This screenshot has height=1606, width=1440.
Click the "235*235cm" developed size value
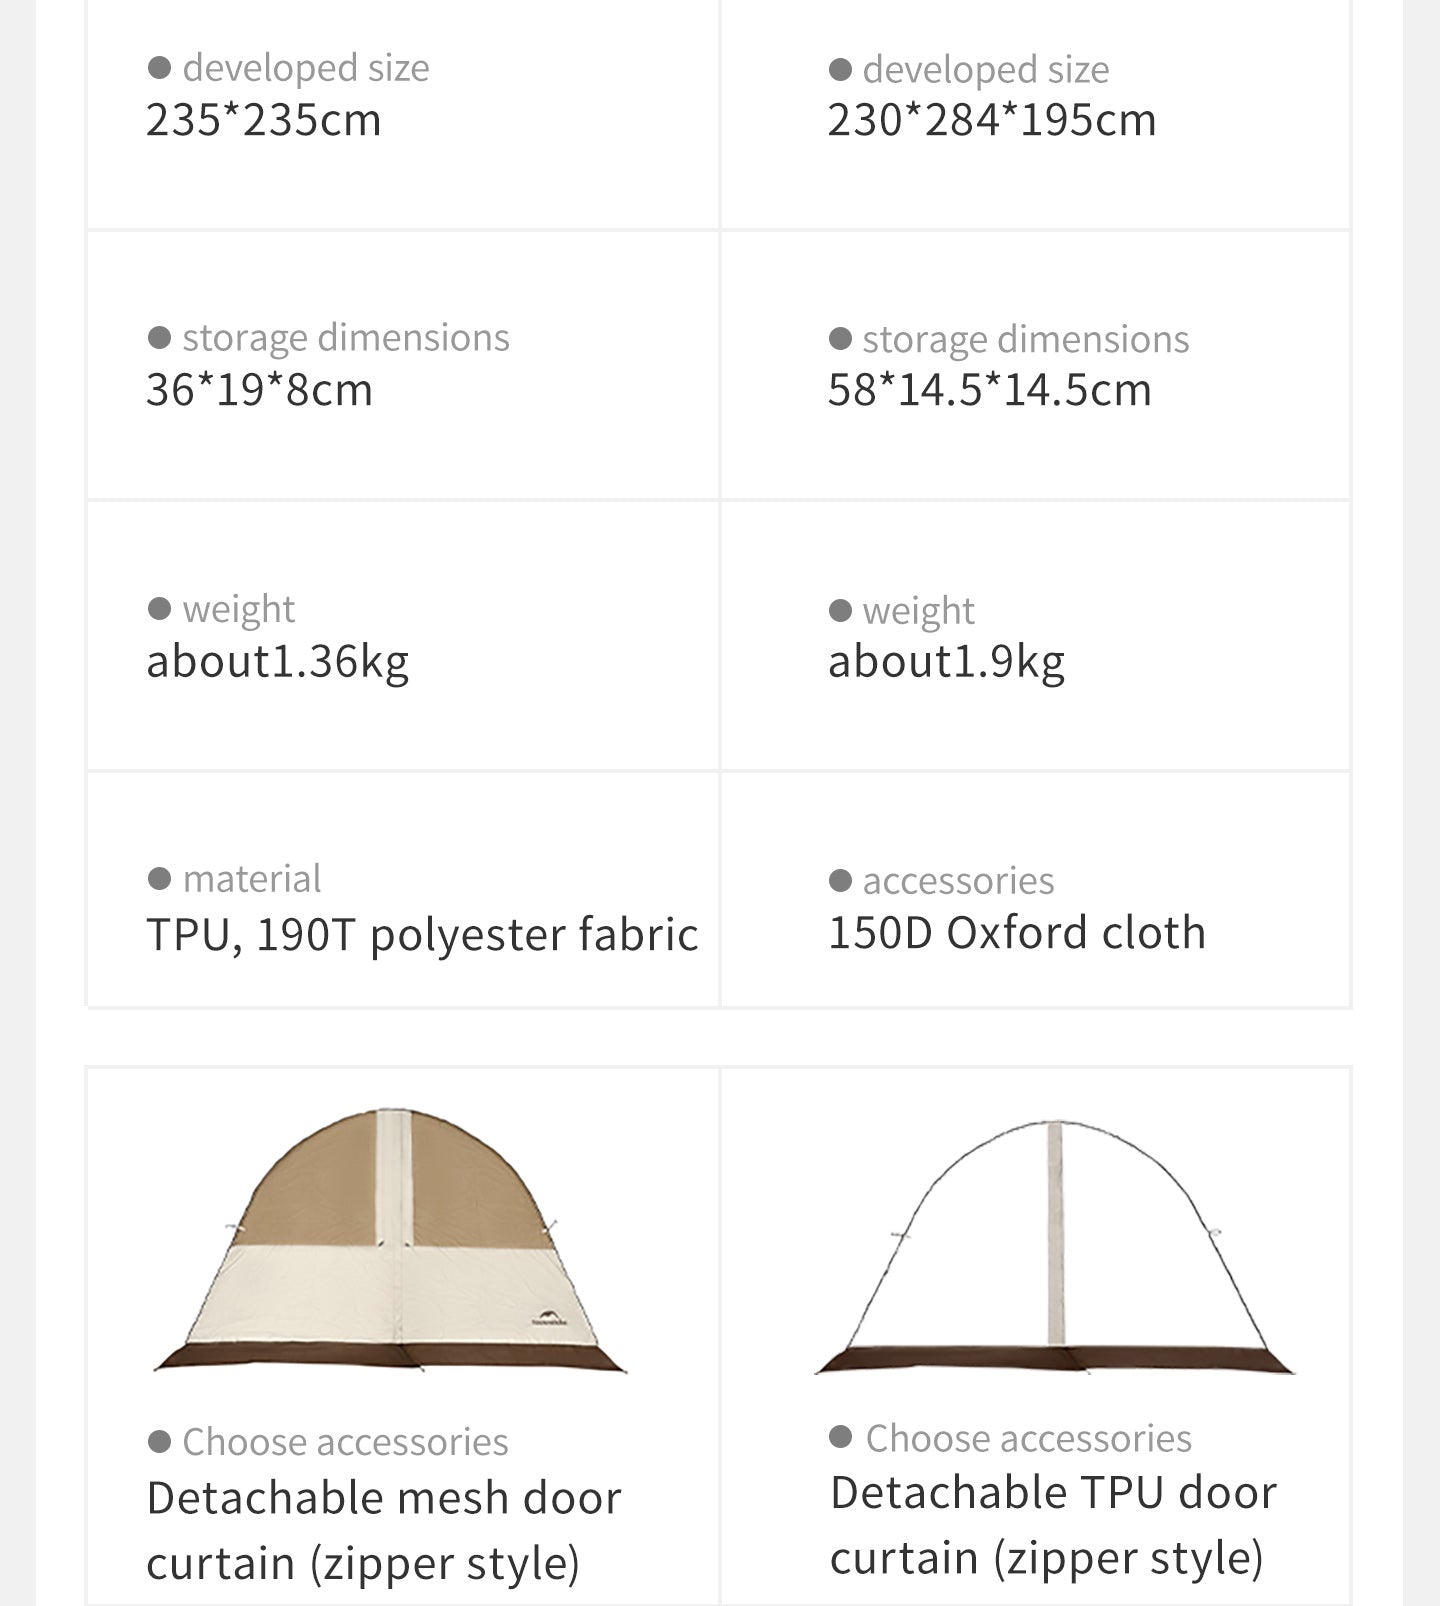click(x=264, y=120)
